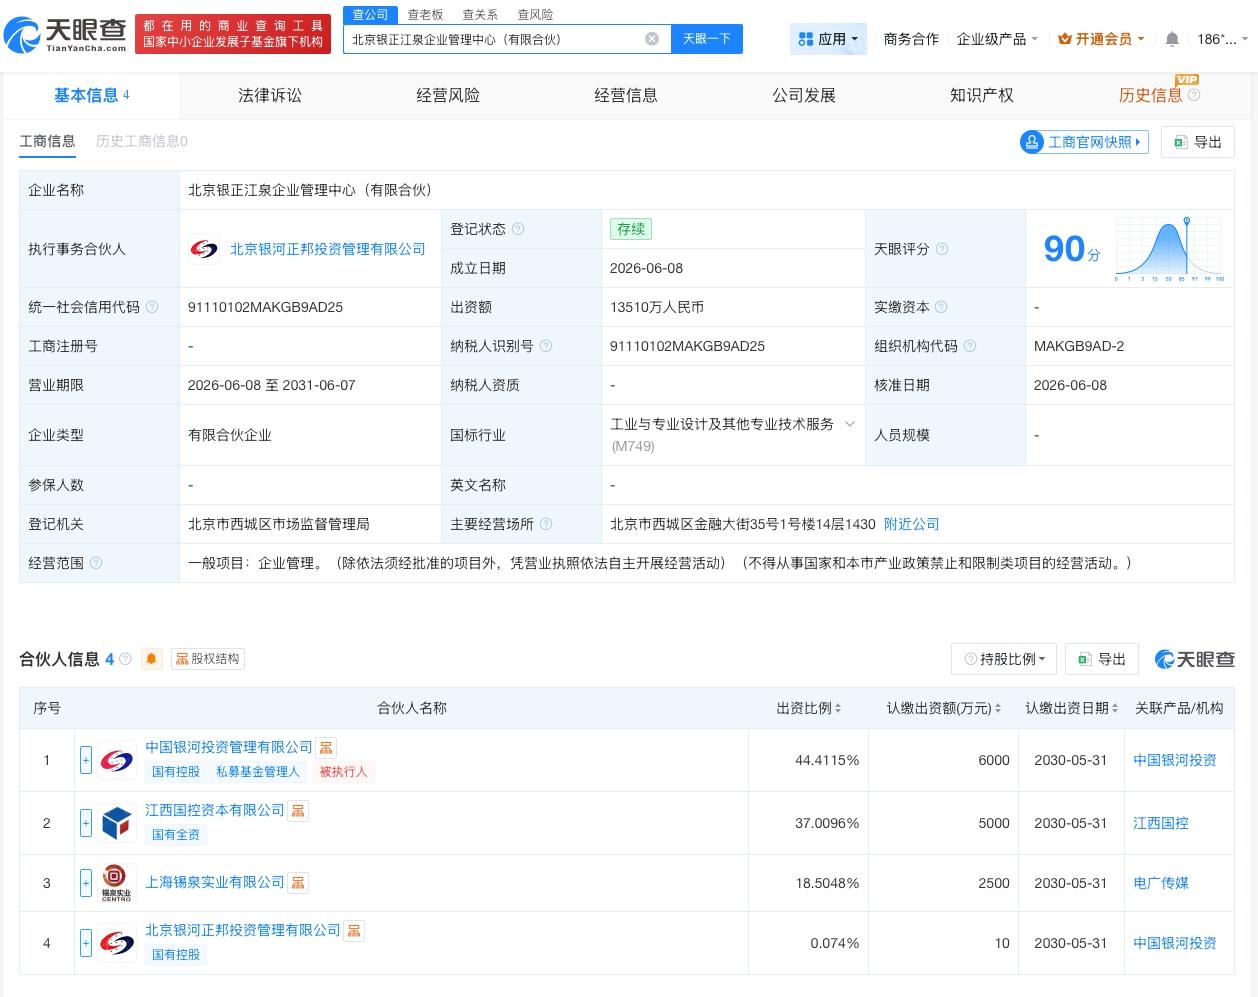Click the help icon next to 主要经营场所
1258x997 pixels.
tap(546, 524)
